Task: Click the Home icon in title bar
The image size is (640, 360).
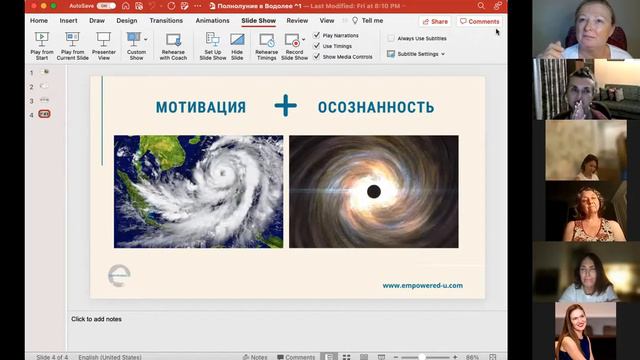Action: click(126, 6)
